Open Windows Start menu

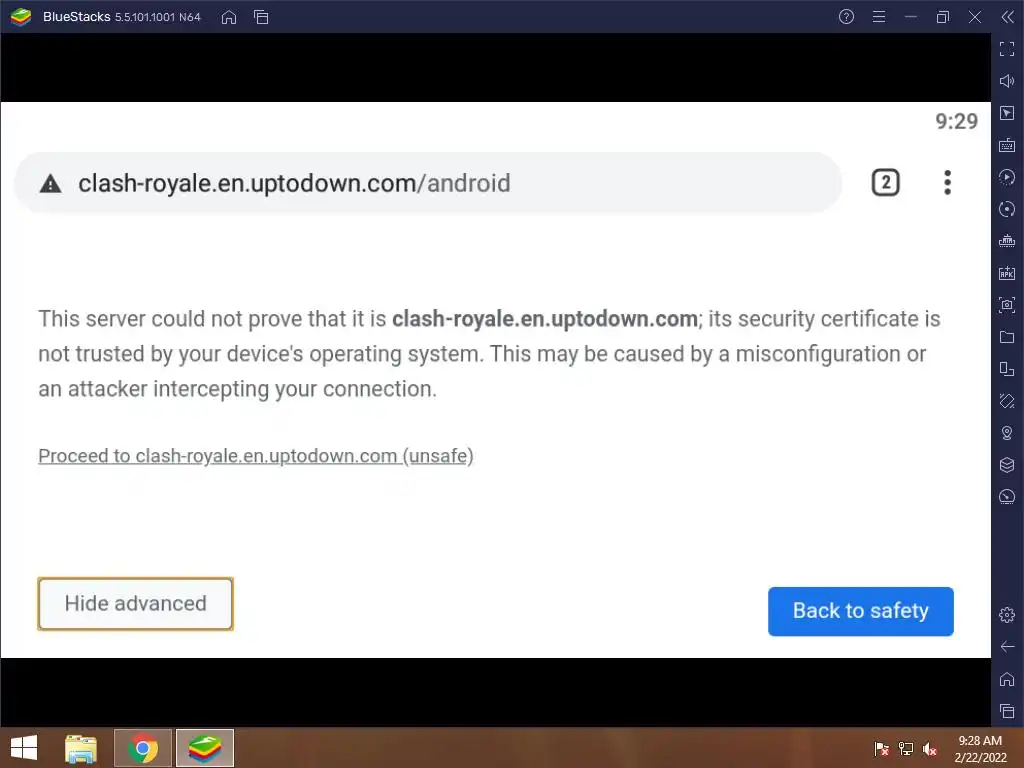click(x=24, y=748)
